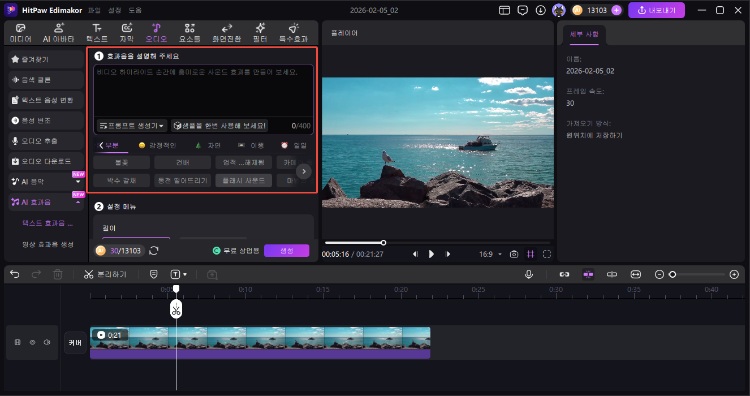Take a snapshot with camera icon
The image size is (750, 396).
tap(514, 254)
